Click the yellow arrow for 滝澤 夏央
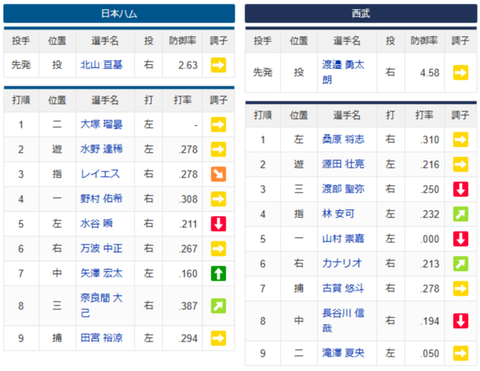The image size is (480, 371). [460, 353]
